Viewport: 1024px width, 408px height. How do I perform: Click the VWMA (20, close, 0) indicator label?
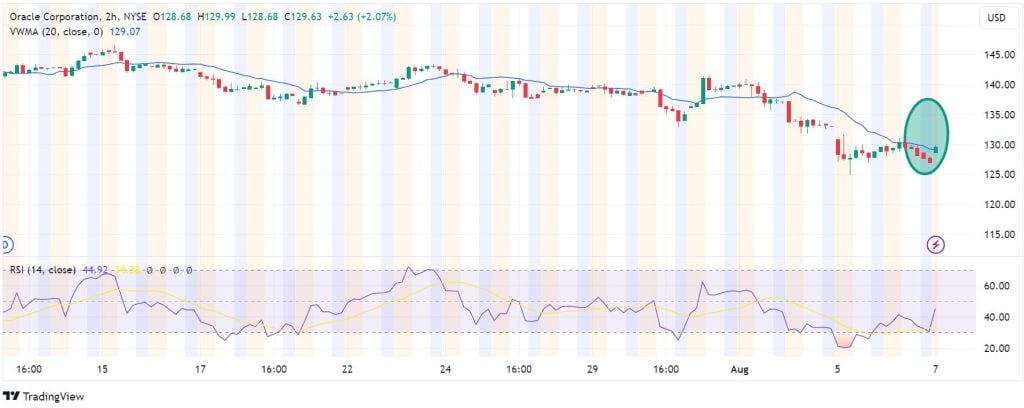[x=57, y=30]
